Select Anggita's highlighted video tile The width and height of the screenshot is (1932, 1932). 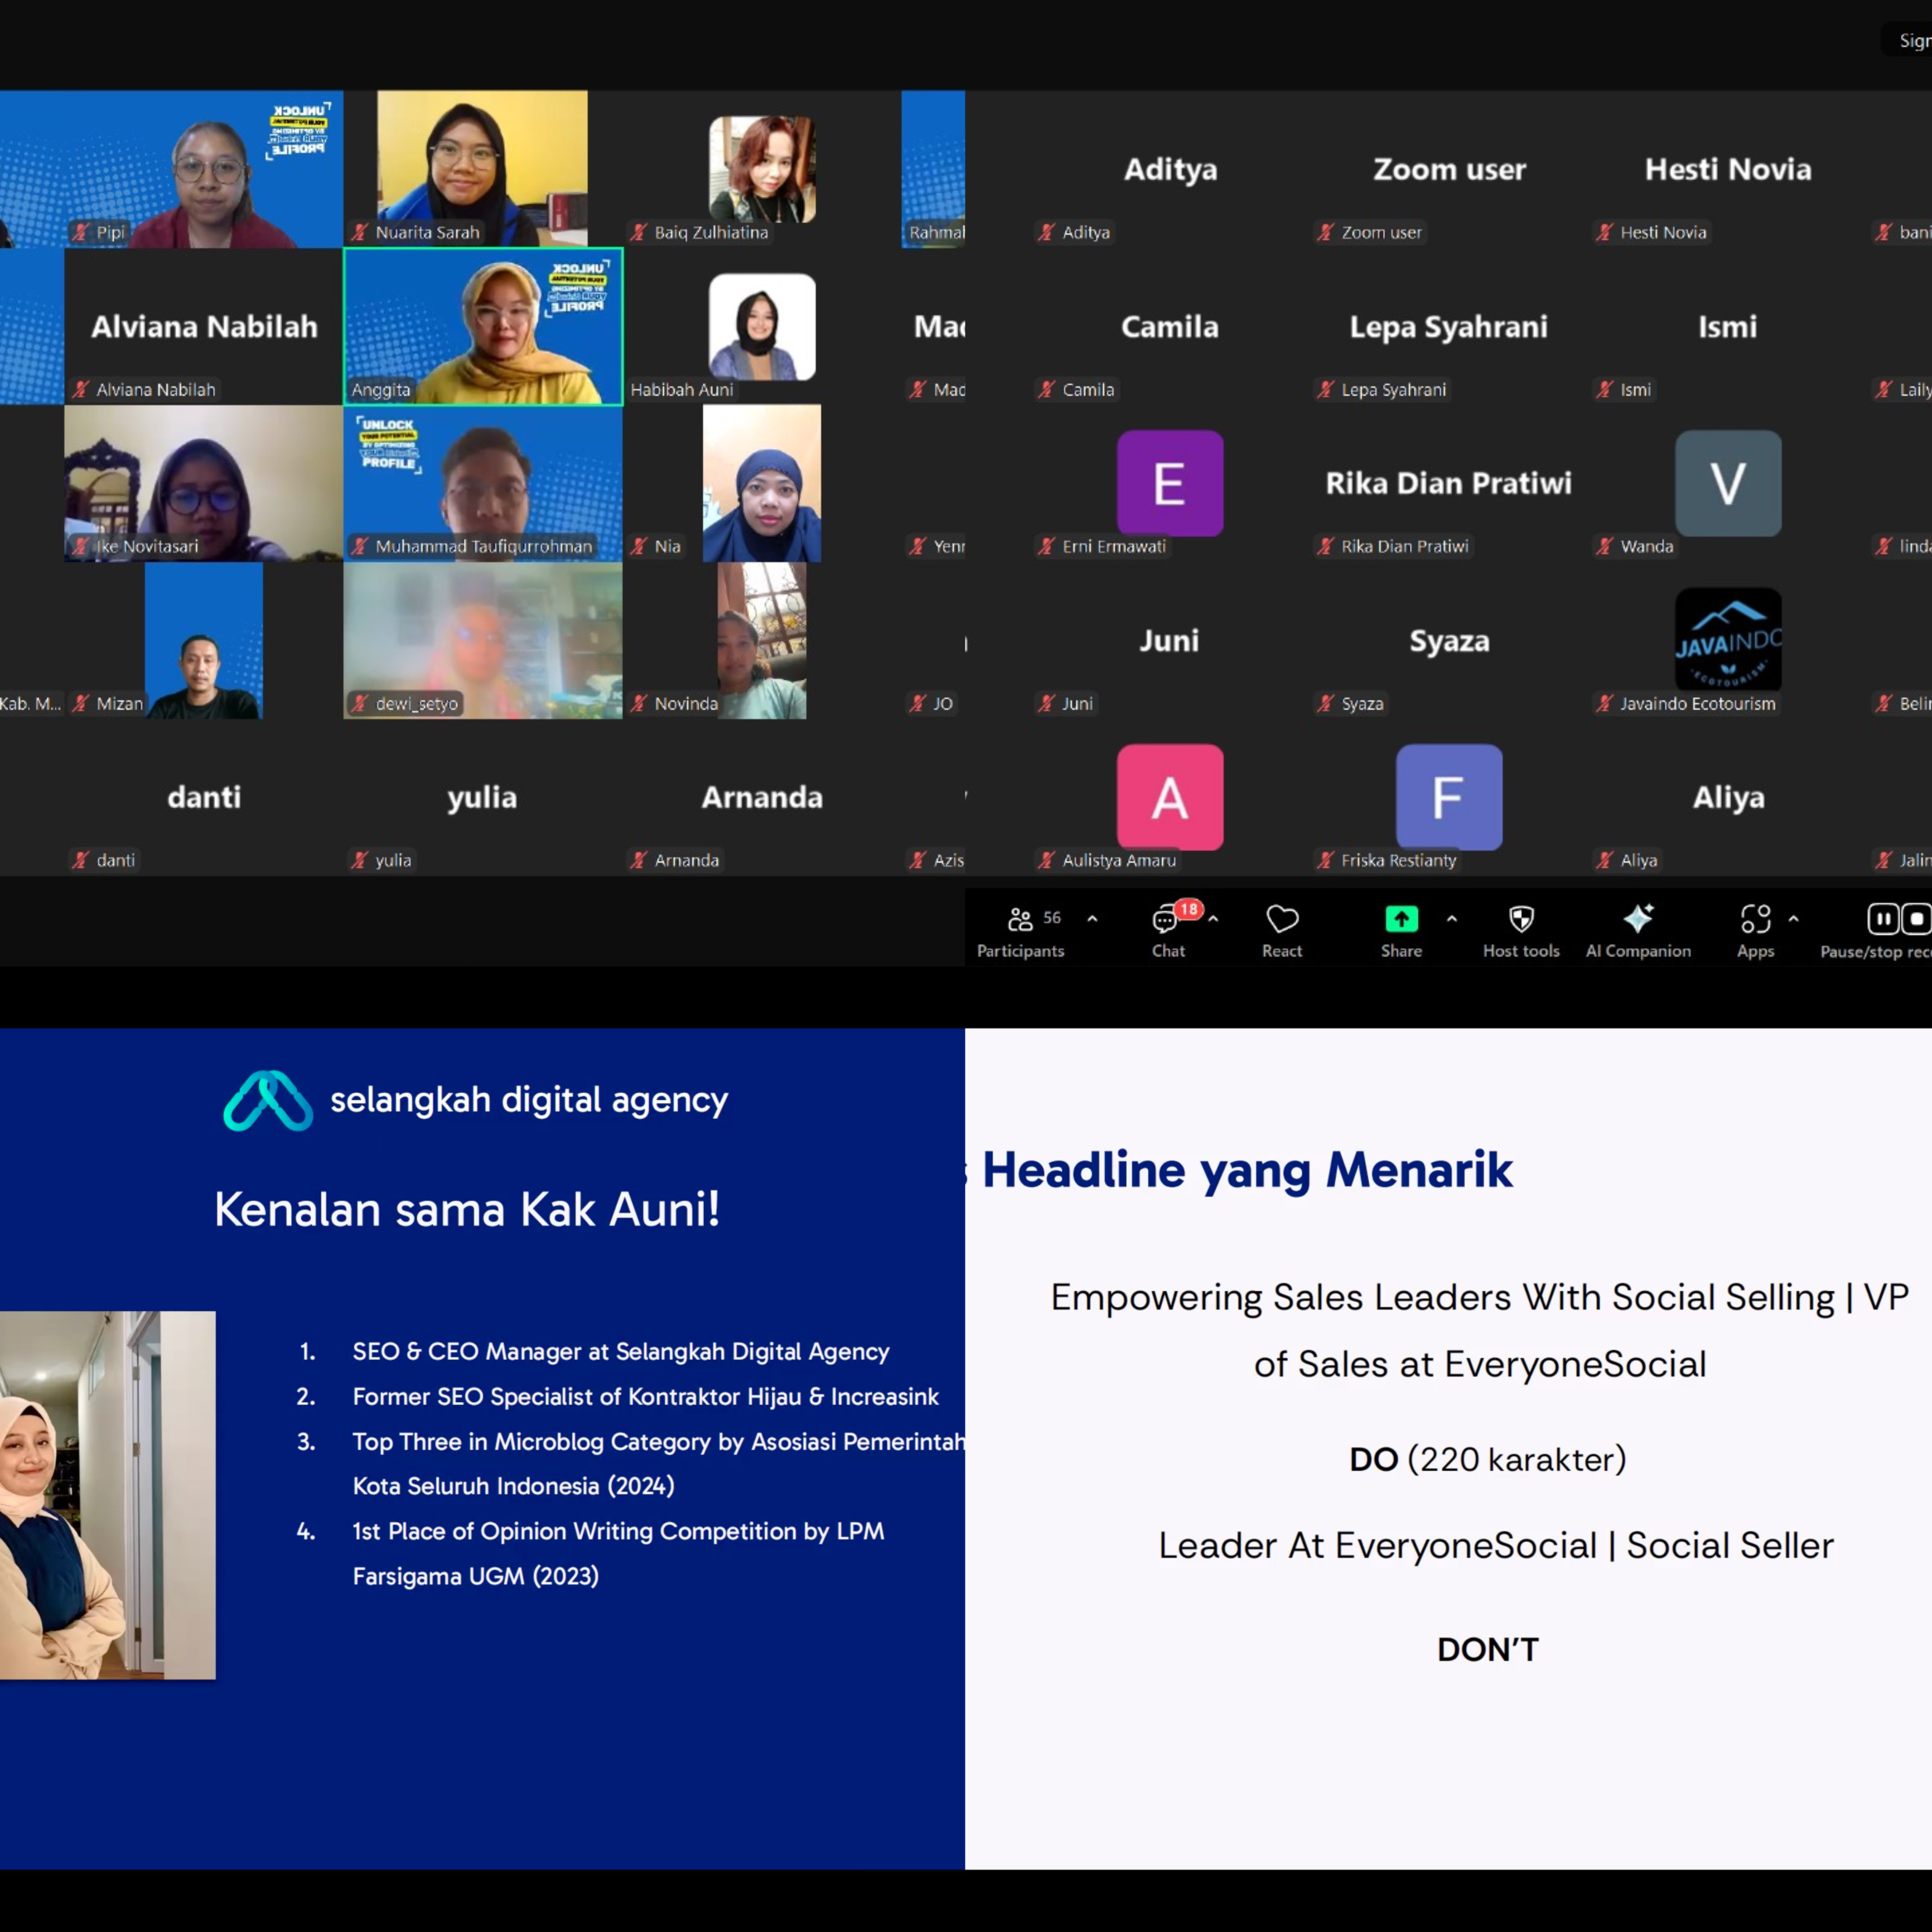[483, 326]
